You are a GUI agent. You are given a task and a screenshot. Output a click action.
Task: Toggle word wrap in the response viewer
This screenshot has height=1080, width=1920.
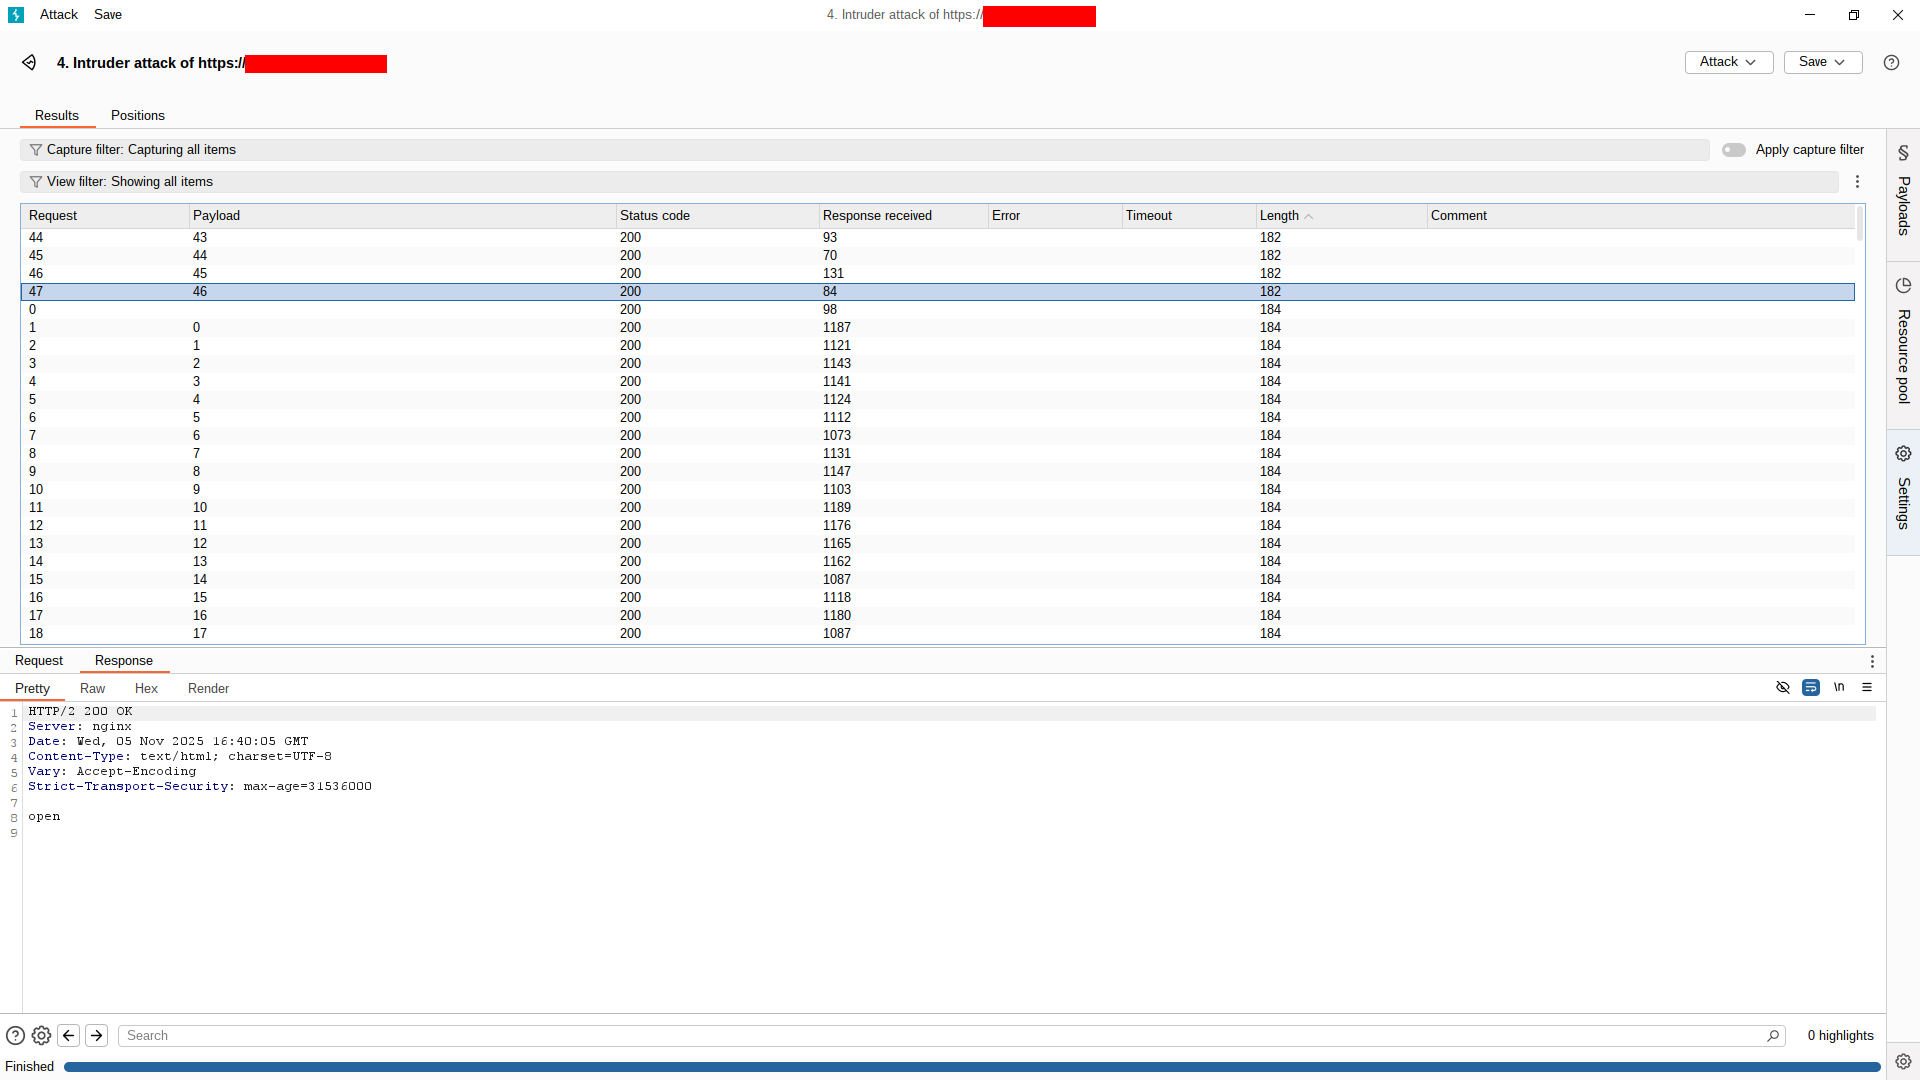coord(1811,688)
